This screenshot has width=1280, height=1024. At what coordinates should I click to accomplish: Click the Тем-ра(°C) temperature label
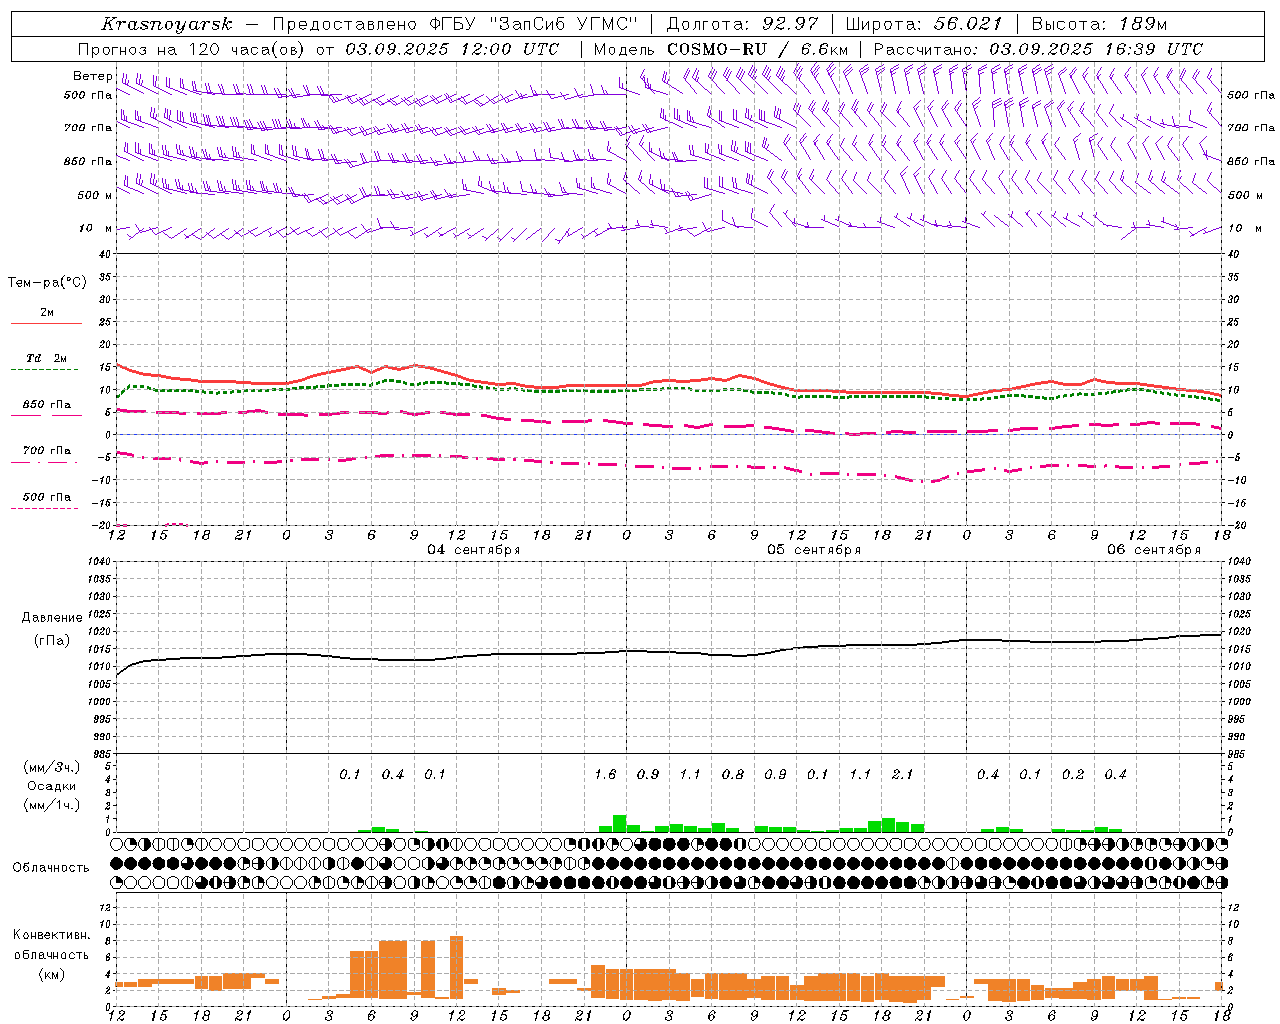pyautogui.click(x=47, y=283)
